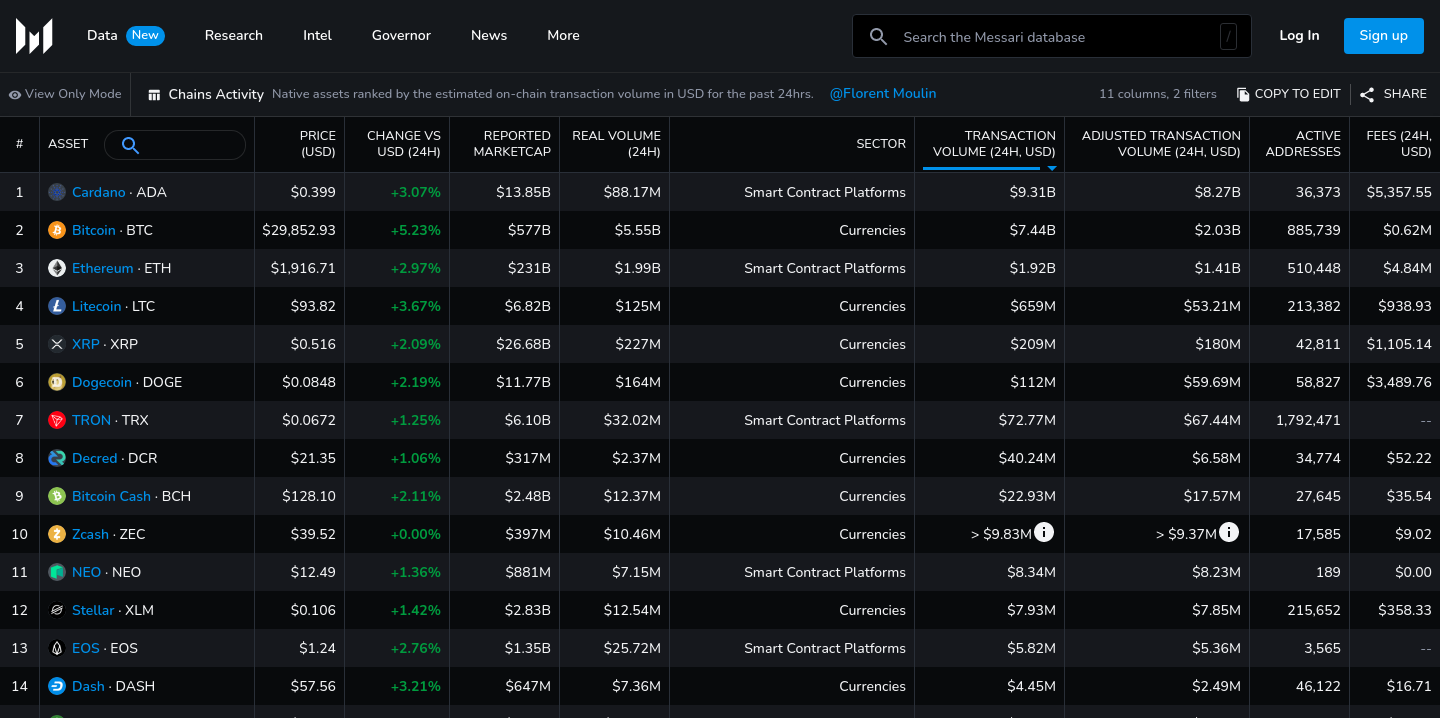1440x718 pixels.
Task: Open the Dogecoin asset link
Action: 102,382
